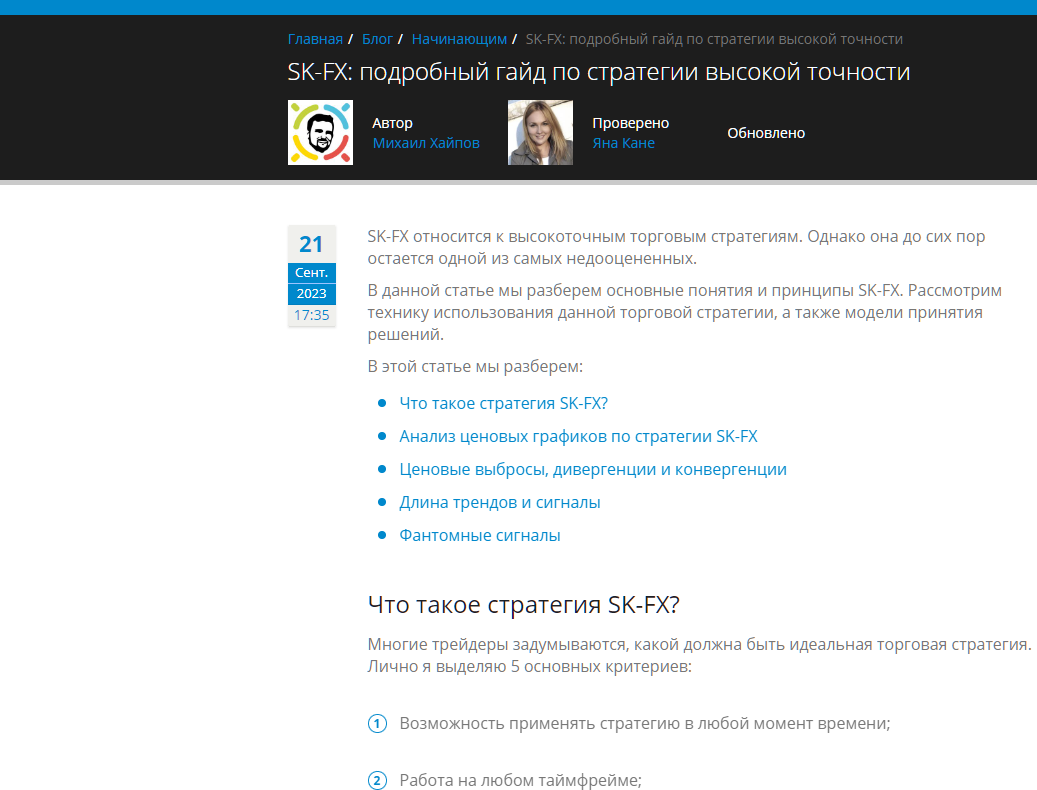Open author profile Михаил Хайпов
The height and width of the screenshot is (790, 1037).
click(x=426, y=143)
